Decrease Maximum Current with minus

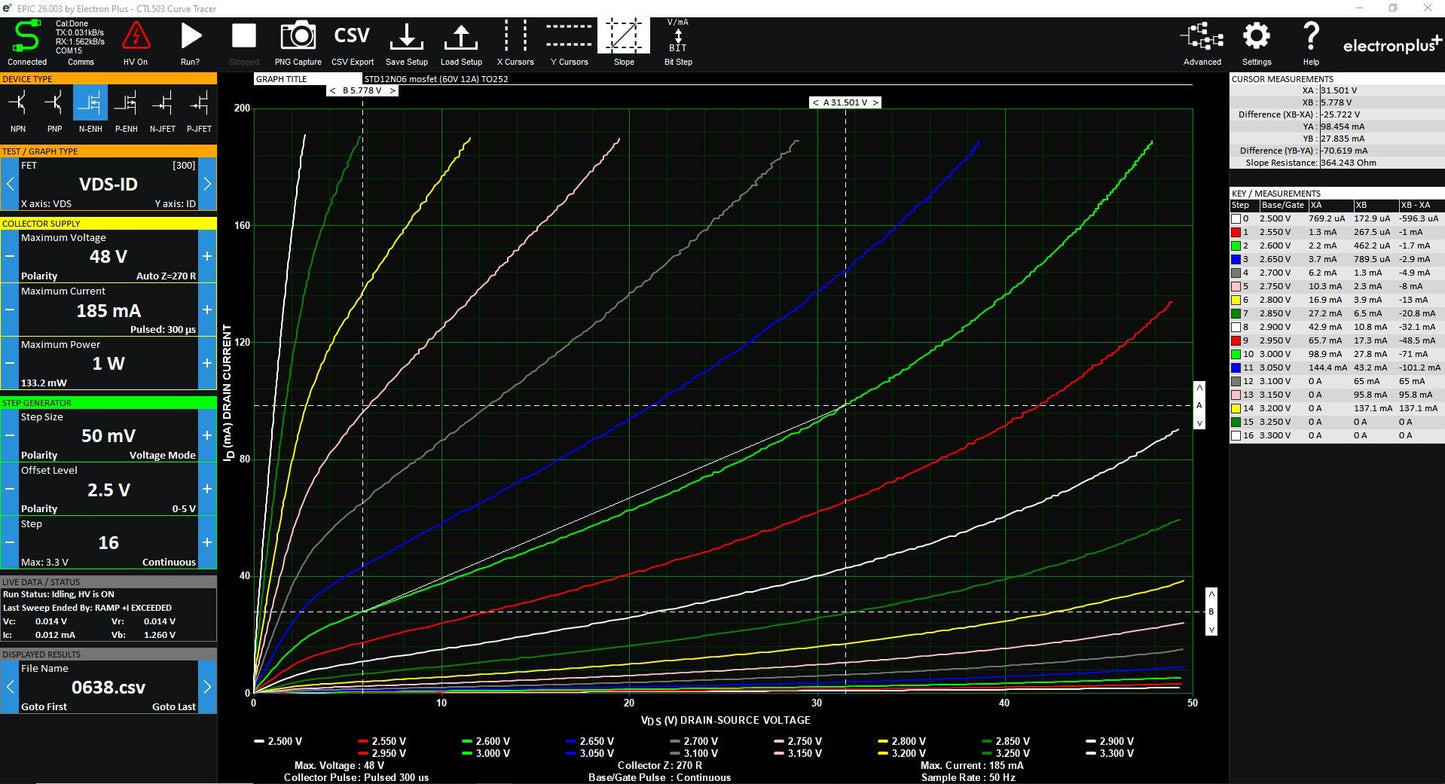coord(9,310)
